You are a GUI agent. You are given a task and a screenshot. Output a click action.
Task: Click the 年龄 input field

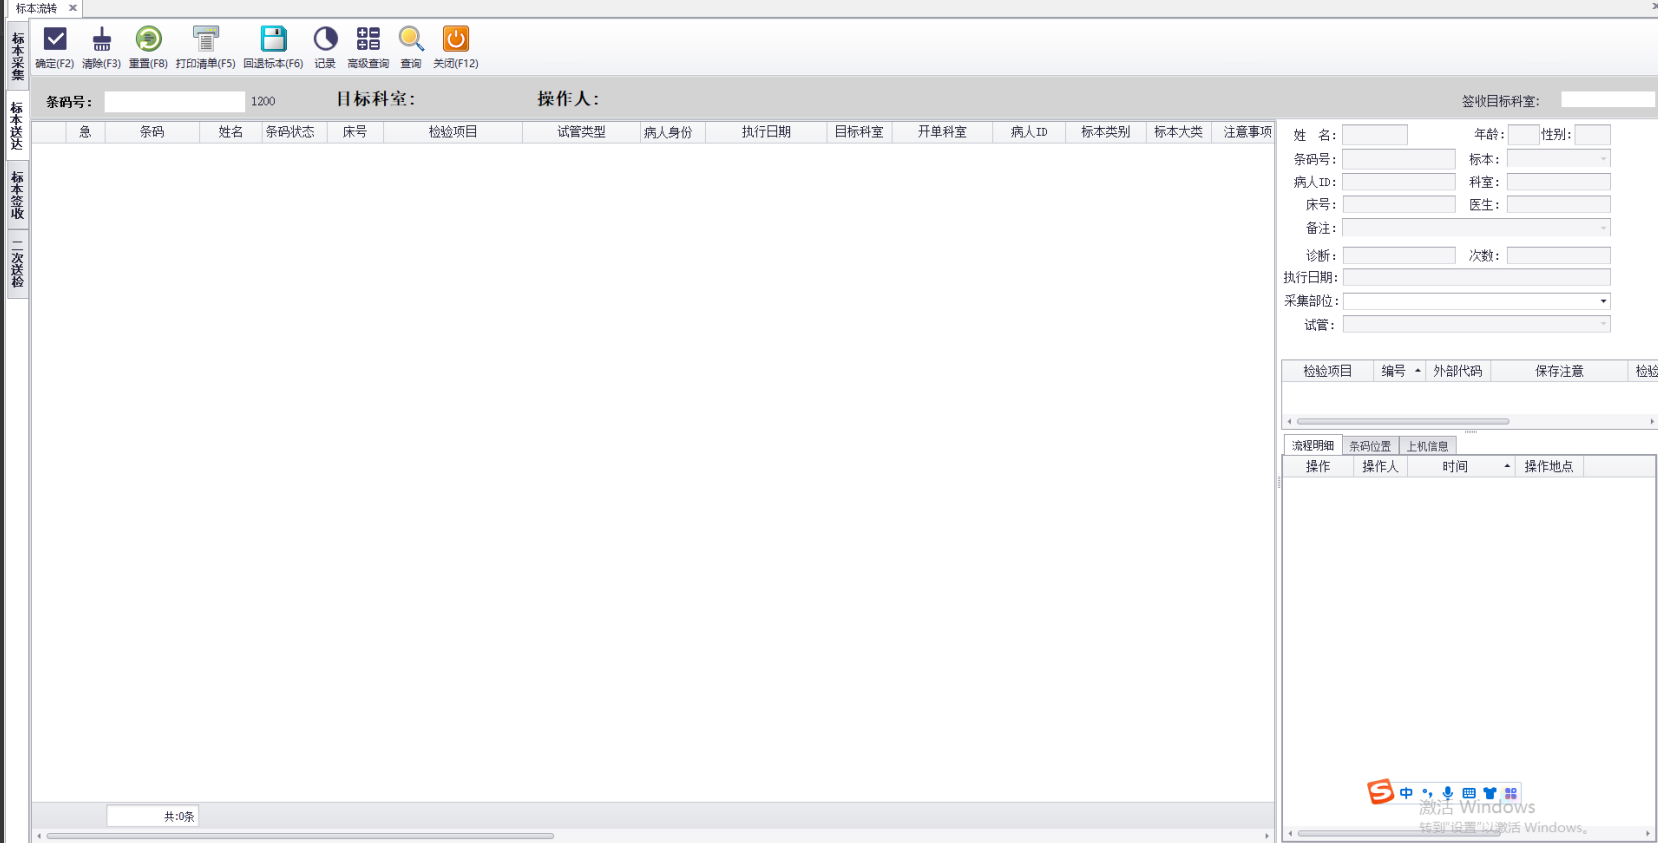(1523, 135)
